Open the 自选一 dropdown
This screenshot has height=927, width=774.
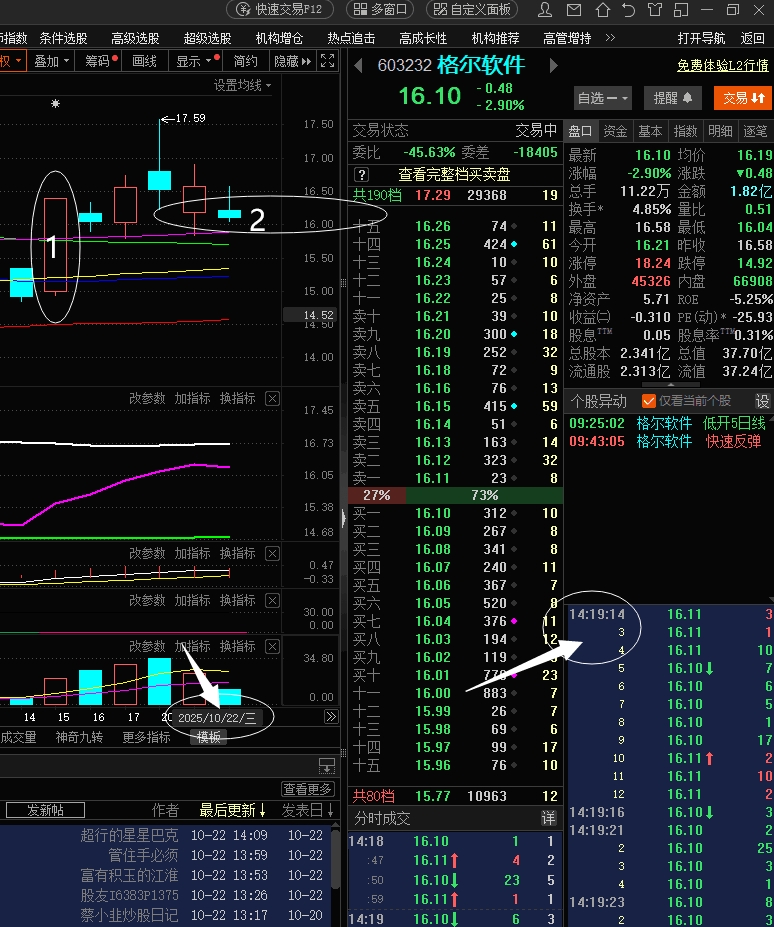click(603, 98)
